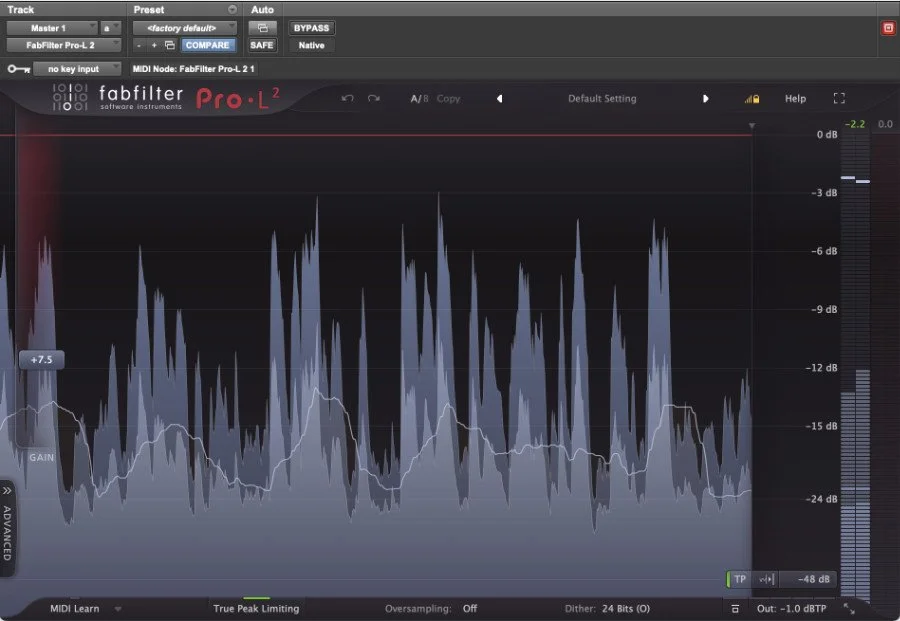Open the Master 1 track selector
This screenshot has height=621, width=900.
pos(52,28)
